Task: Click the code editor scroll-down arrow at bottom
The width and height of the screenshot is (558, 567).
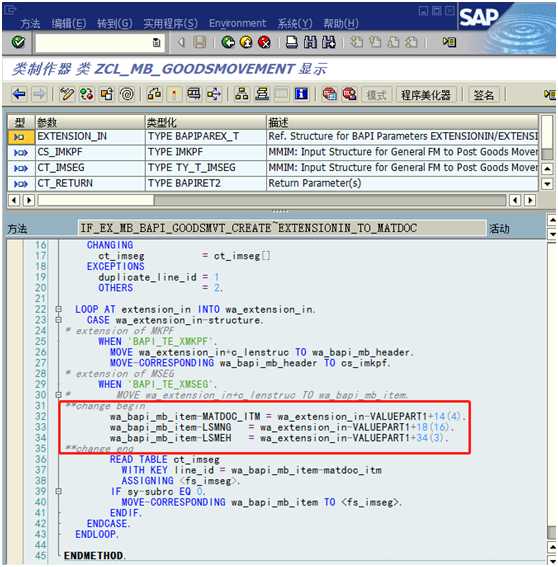Action: [x=552, y=561]
